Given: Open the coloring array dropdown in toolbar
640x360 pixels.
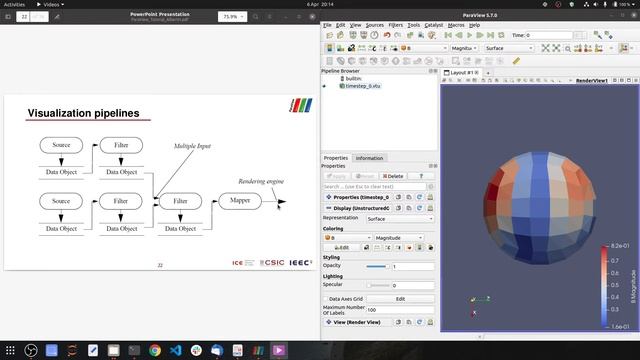Looking at the screenshot, I should (424, 48).
